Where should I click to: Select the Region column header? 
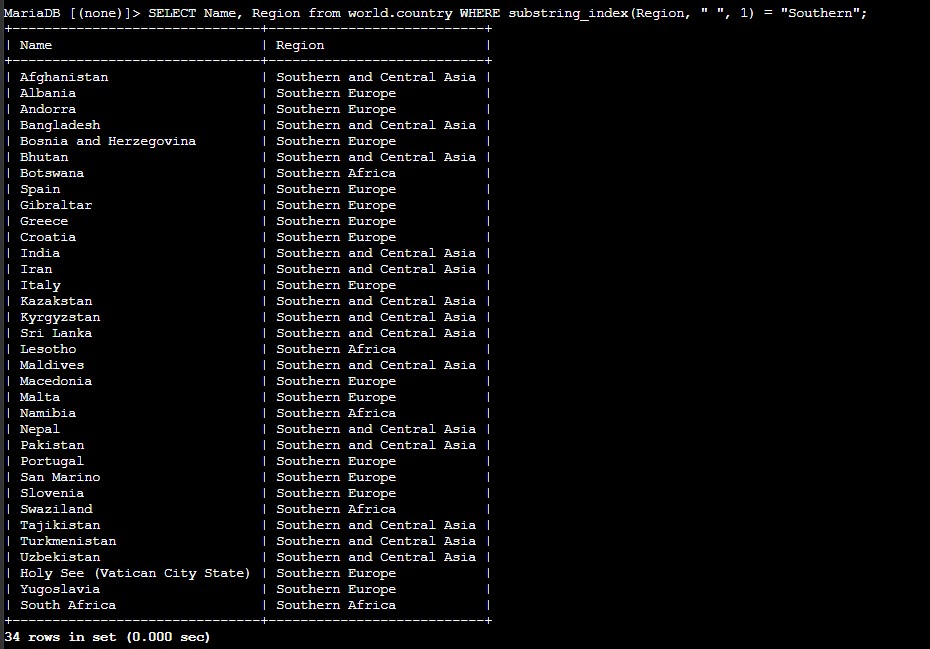[300, 44]
